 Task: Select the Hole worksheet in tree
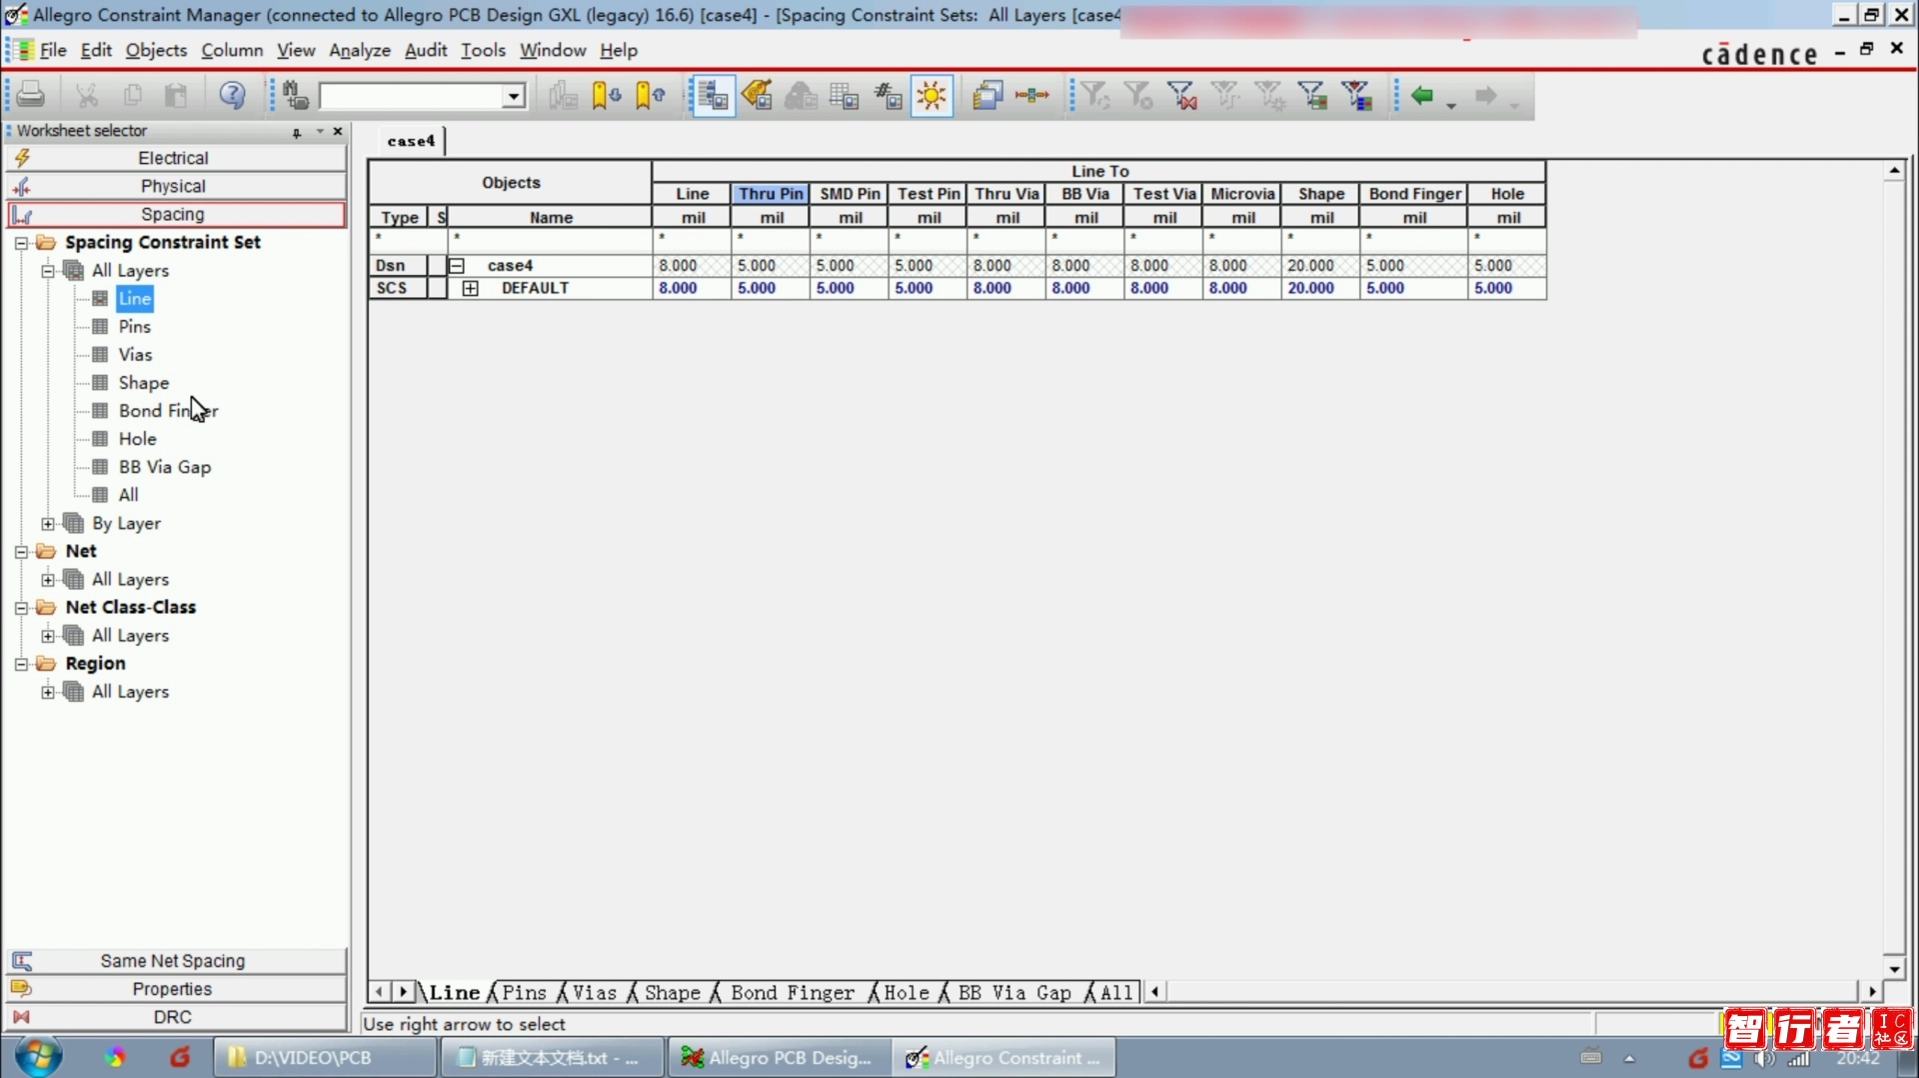coord(137,438)
